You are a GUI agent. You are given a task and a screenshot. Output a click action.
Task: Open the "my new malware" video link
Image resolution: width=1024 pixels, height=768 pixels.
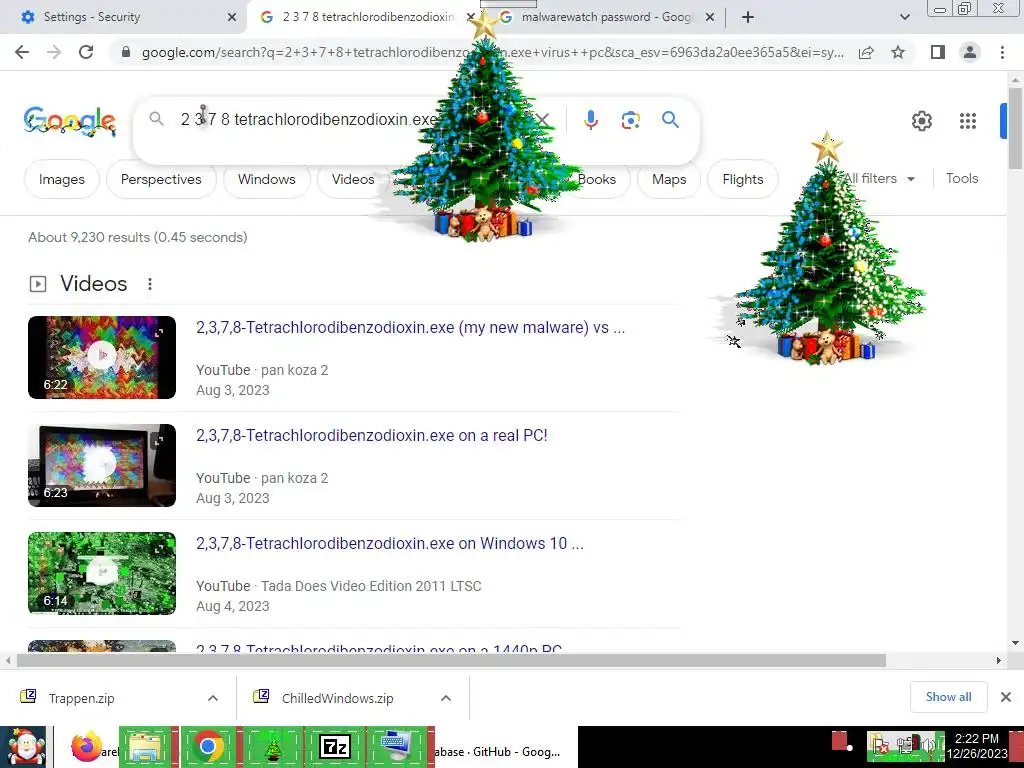pyautogui.click(x=410, y=327)
